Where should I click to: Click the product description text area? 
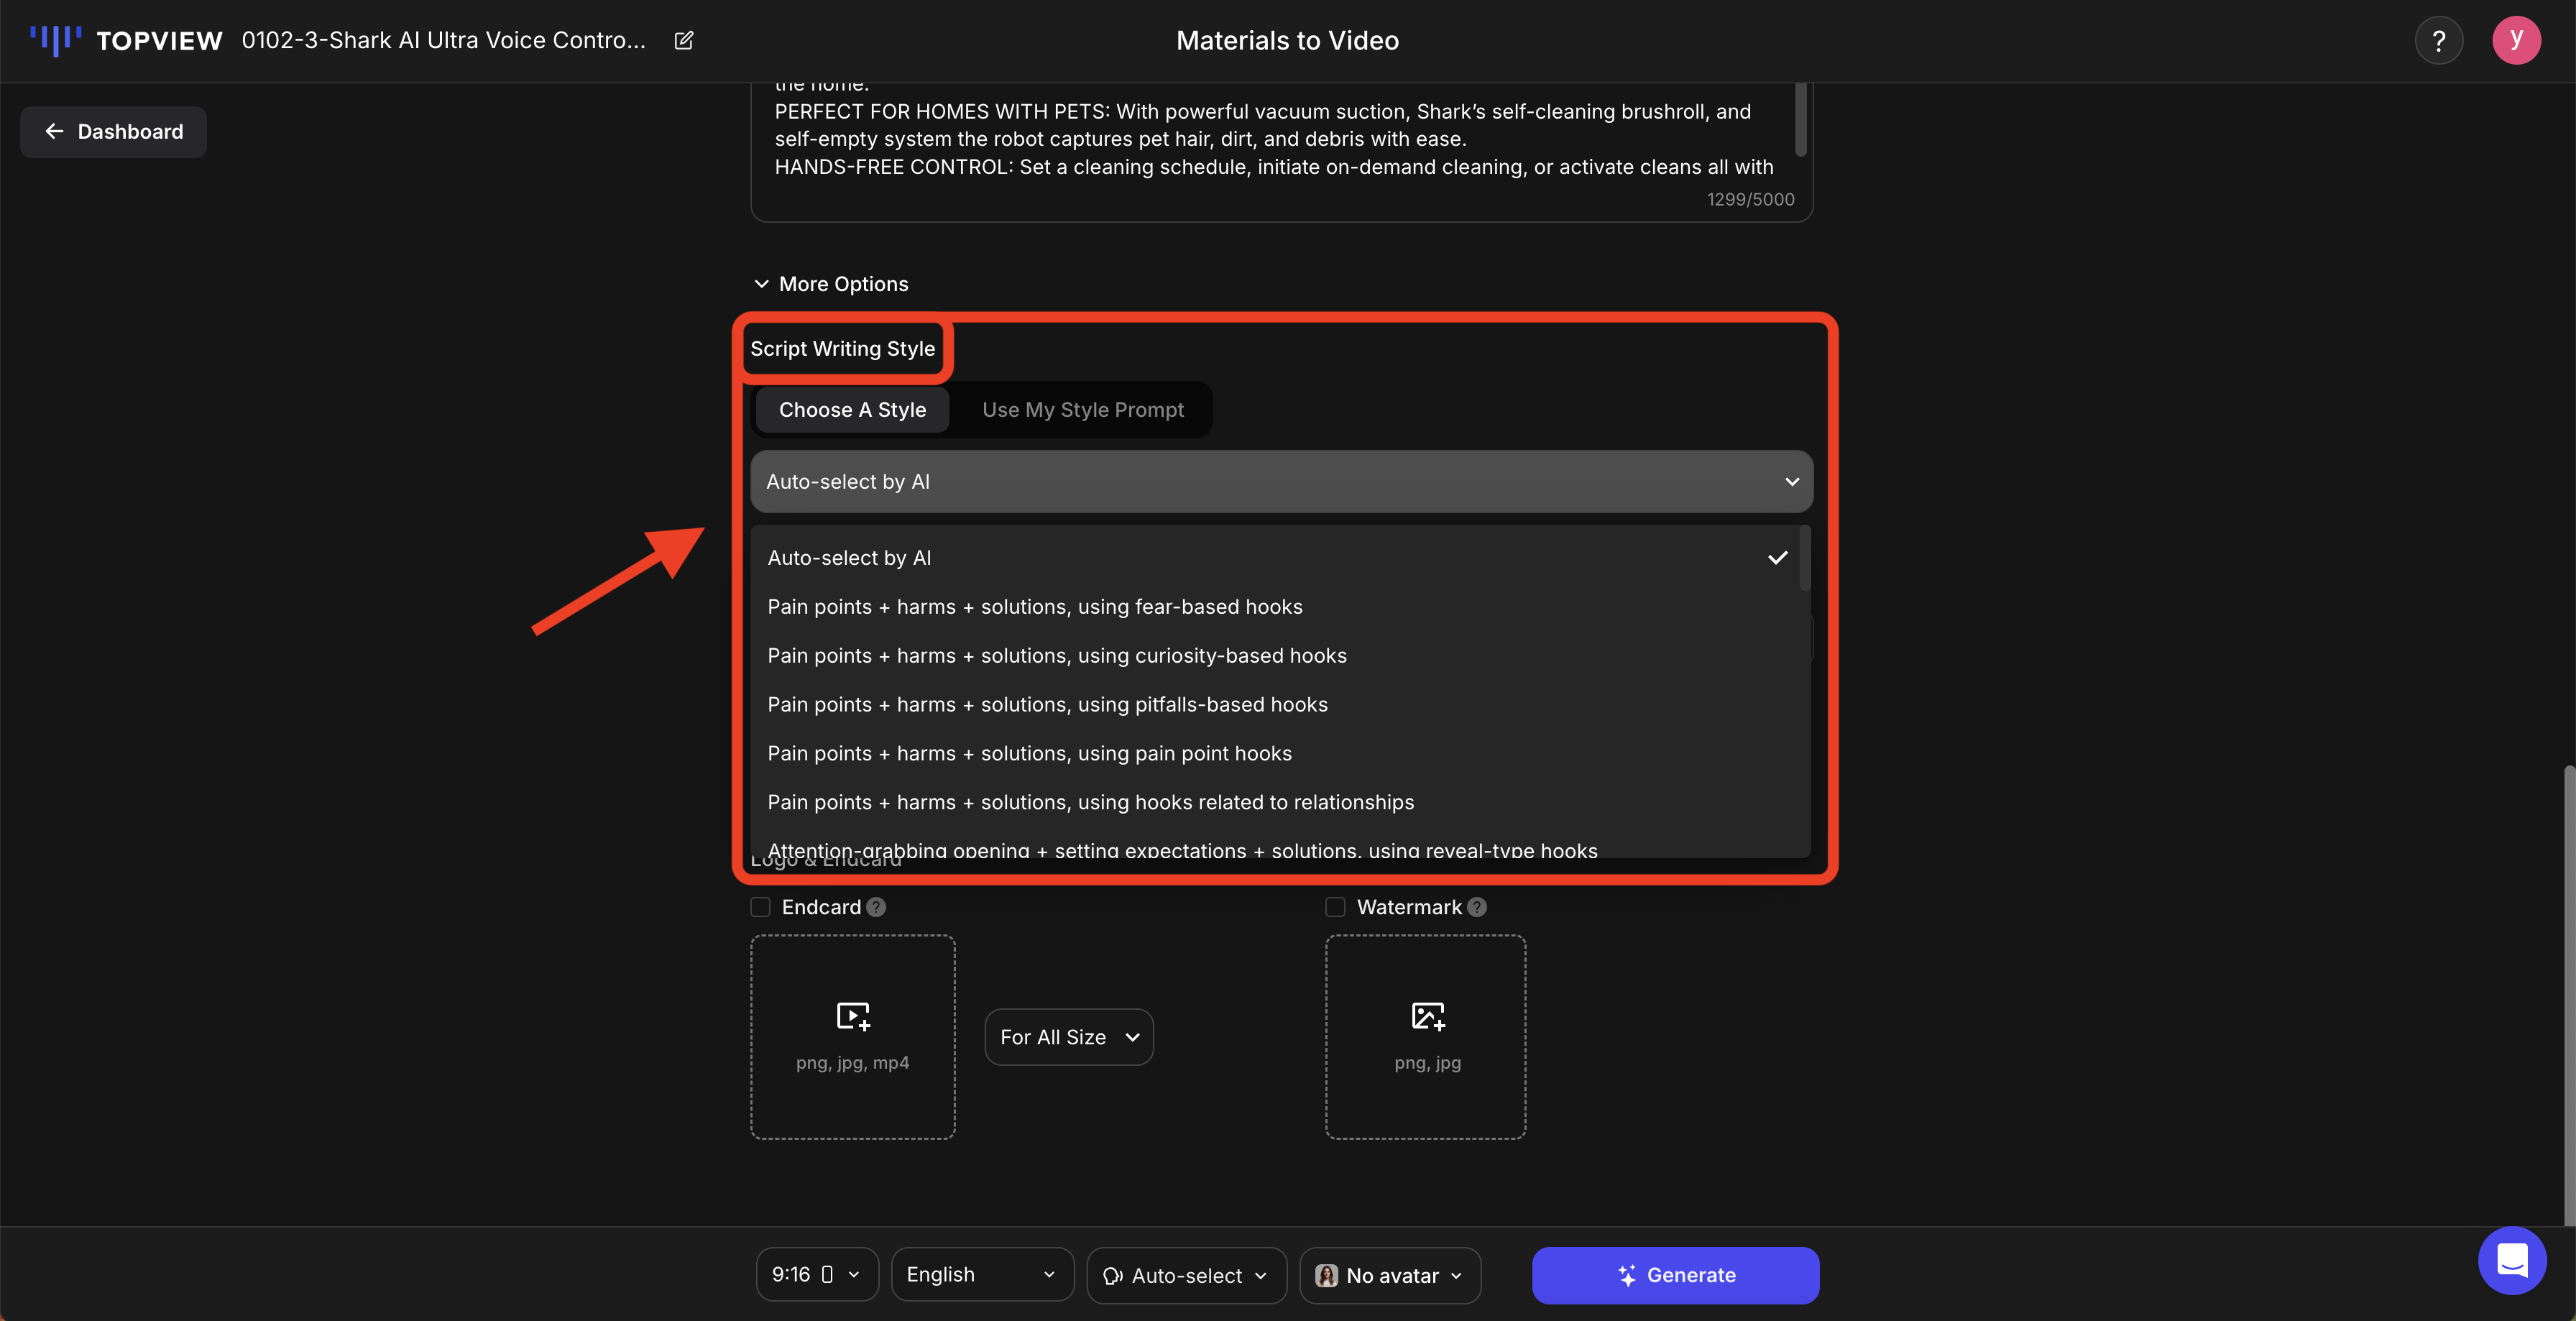pos(1281,150)
